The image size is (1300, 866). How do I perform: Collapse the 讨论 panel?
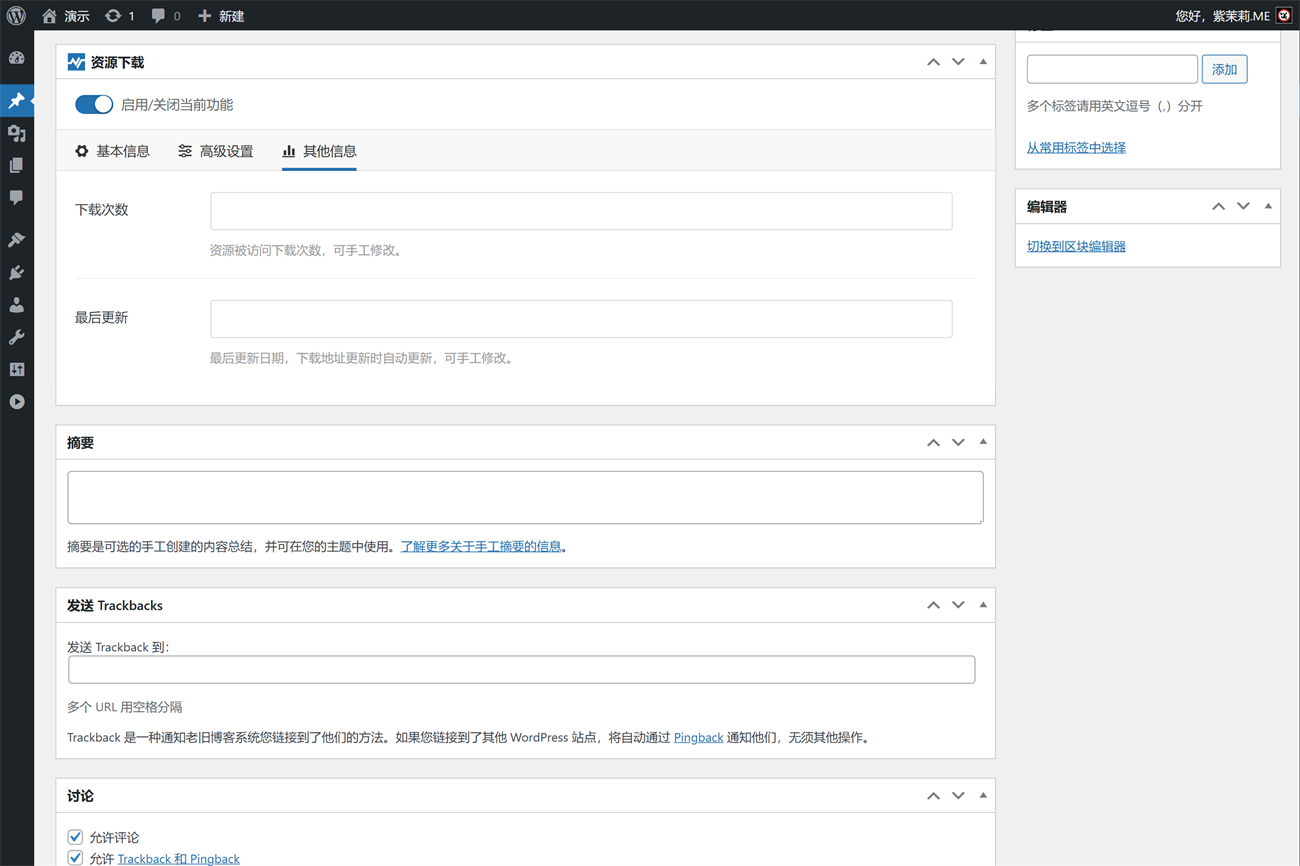point(983,796)
